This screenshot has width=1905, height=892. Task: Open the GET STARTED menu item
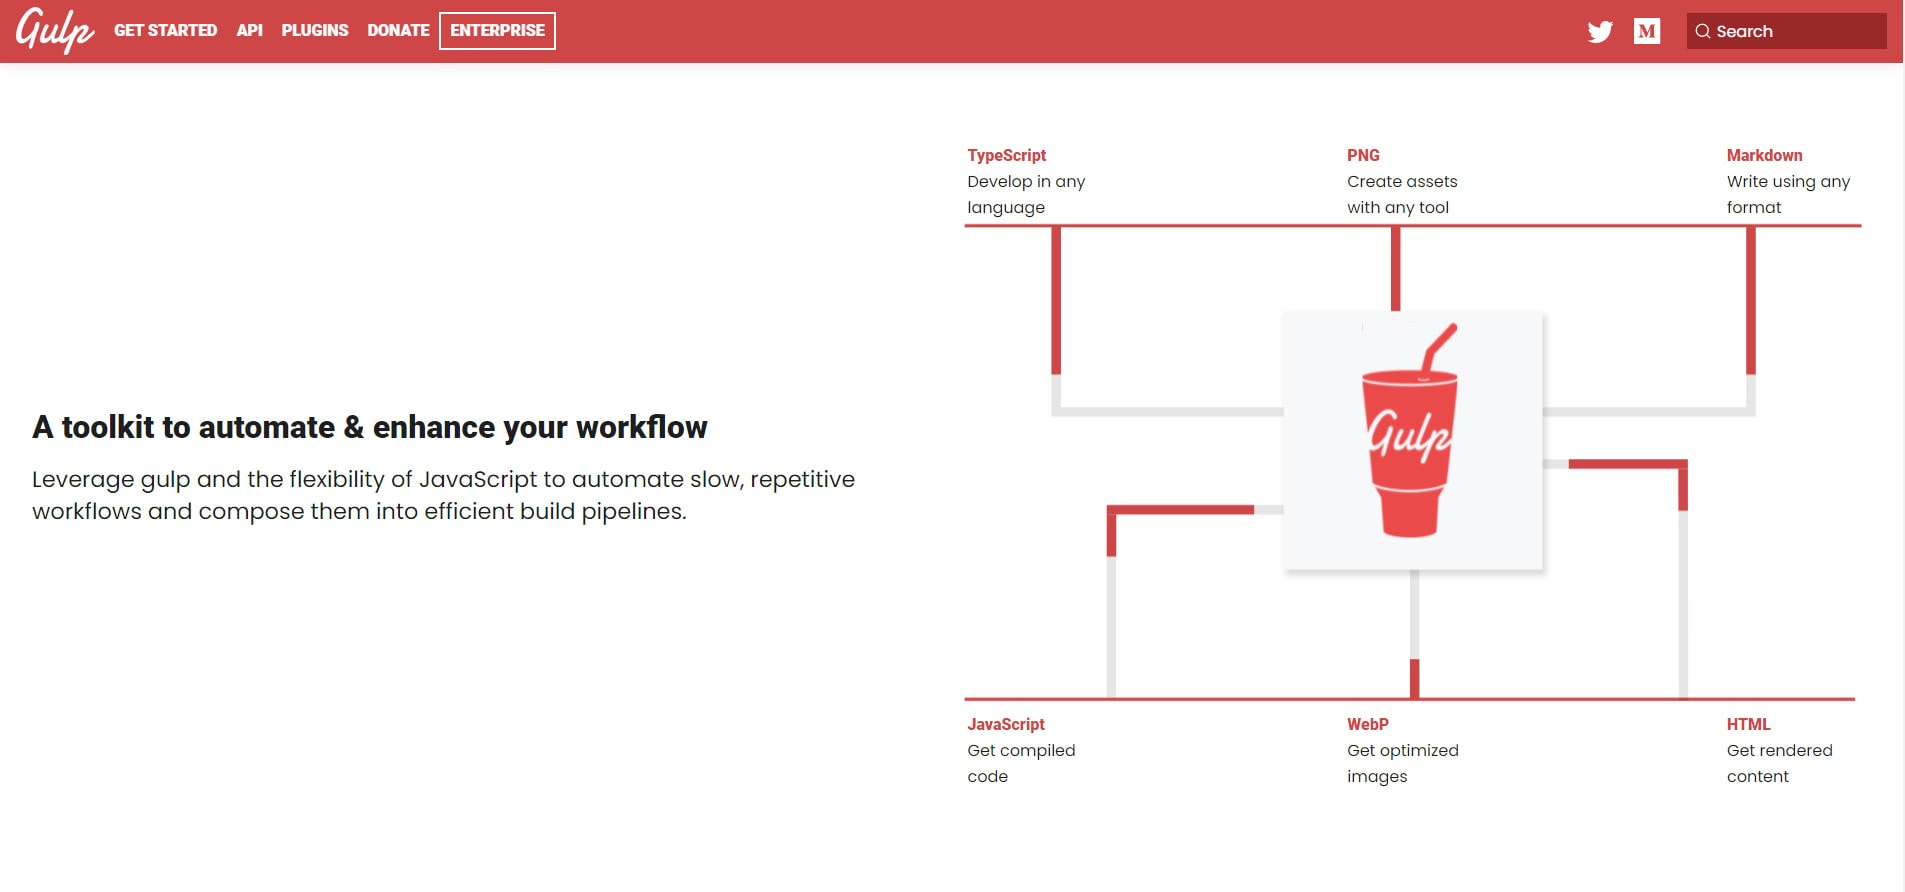[165, 30]
